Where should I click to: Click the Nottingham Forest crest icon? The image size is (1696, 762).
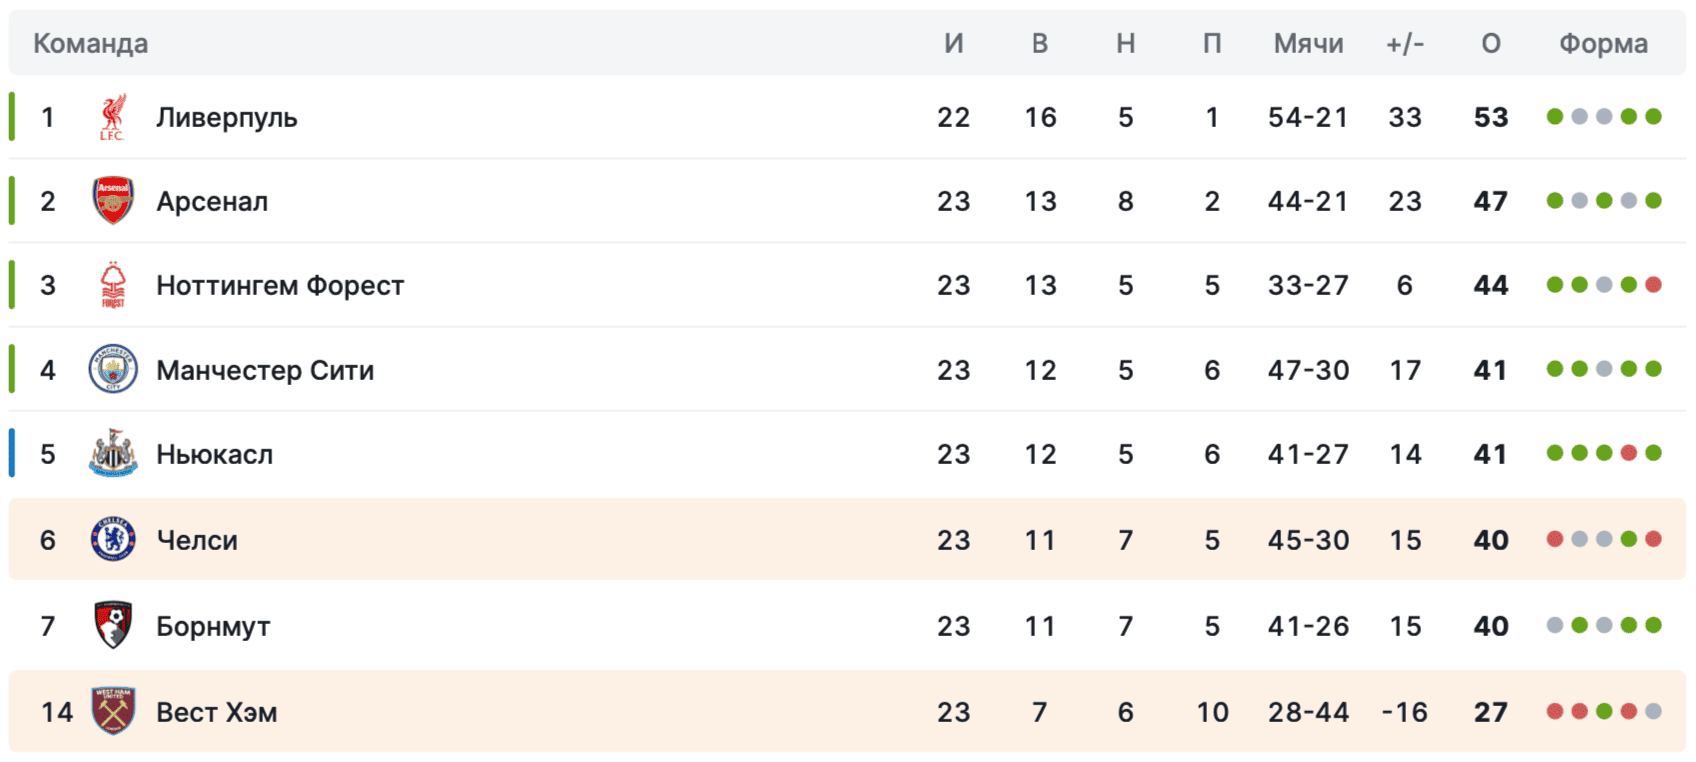coord(113,285)
